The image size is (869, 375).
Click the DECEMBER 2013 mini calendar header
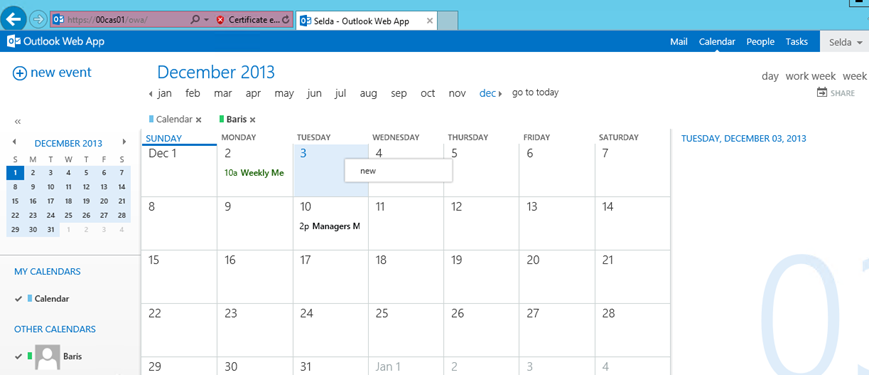68,143
